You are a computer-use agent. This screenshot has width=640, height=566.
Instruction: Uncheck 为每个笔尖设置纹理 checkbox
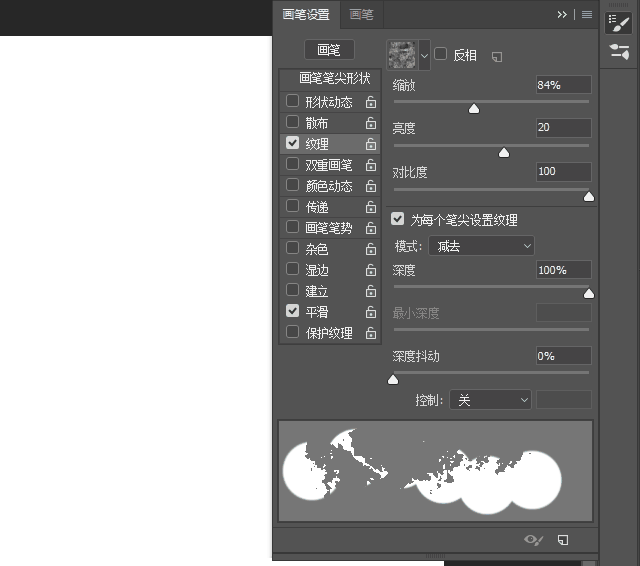[398, 219]
